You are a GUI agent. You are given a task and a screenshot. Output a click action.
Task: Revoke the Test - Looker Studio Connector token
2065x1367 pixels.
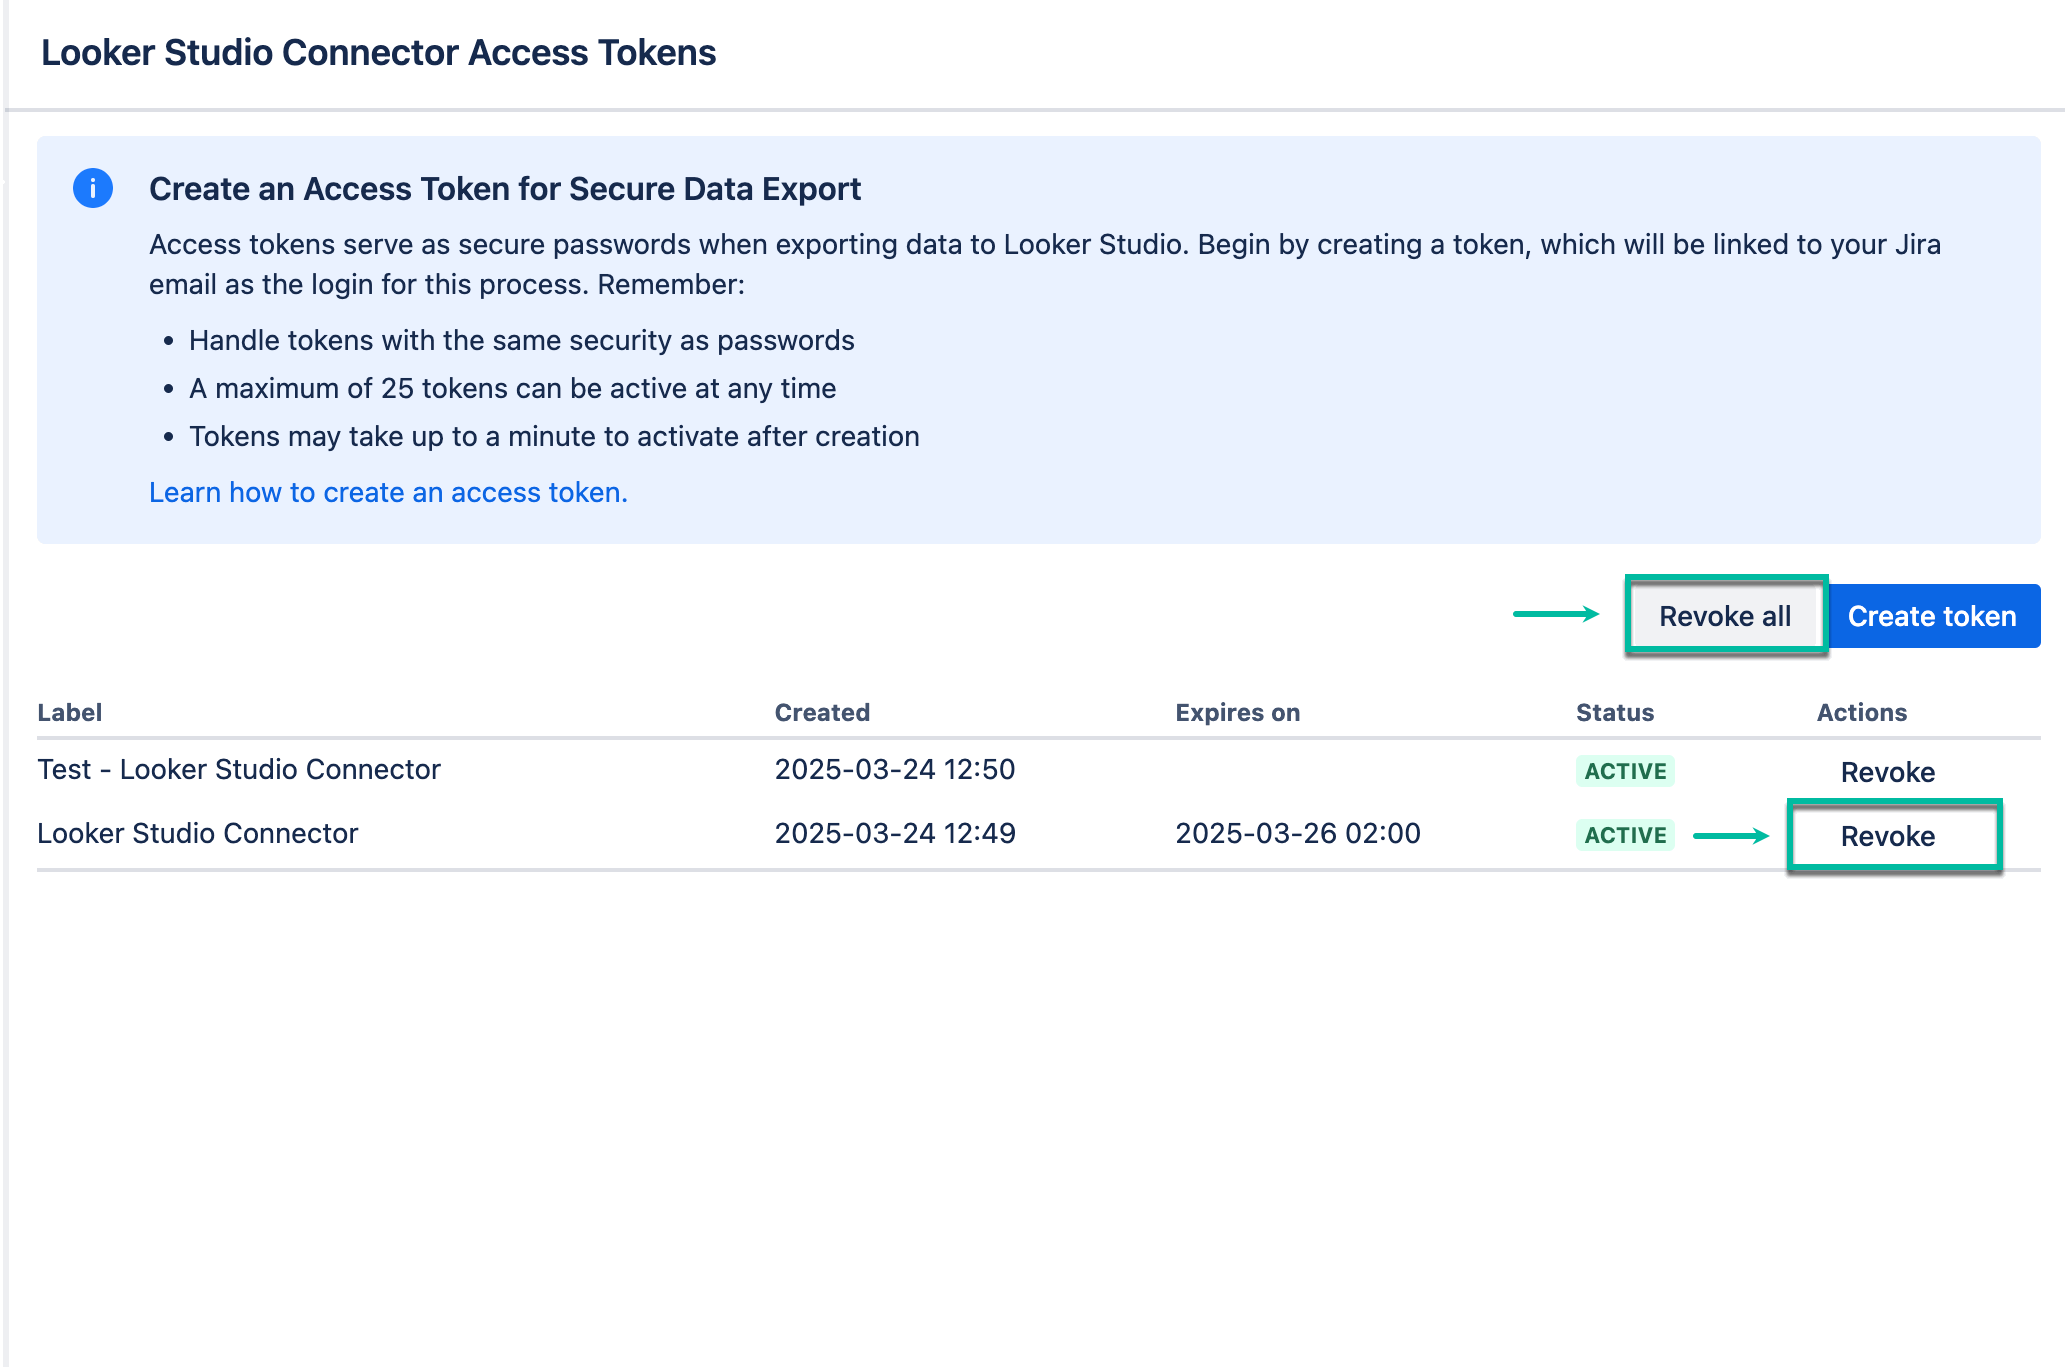(x=1886, y=771)
